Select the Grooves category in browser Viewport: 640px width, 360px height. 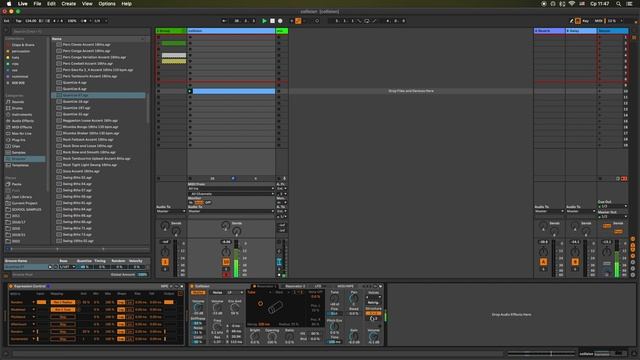tap(24, 159)
